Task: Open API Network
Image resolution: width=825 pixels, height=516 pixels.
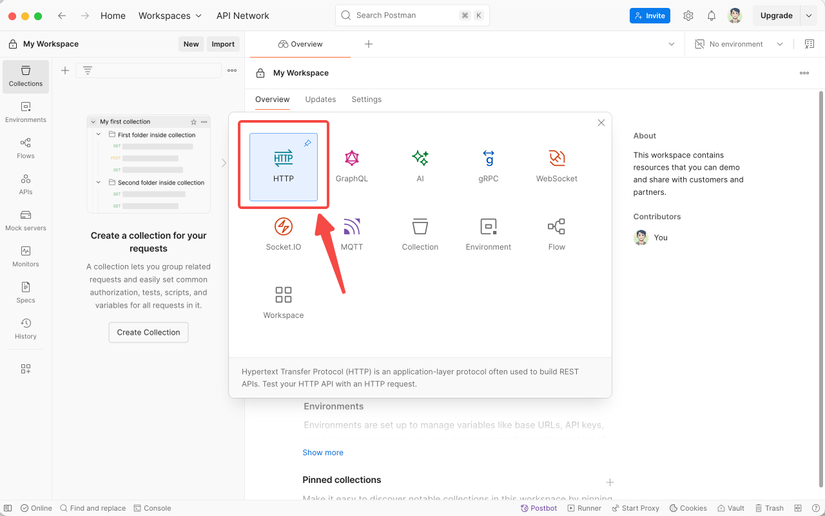Action: (x=243, y=16)
